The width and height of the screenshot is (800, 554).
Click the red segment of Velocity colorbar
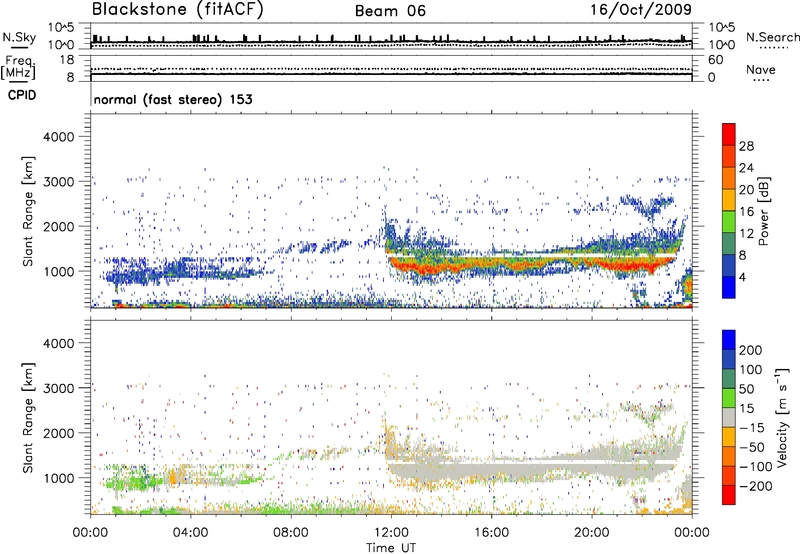(729, 495)
